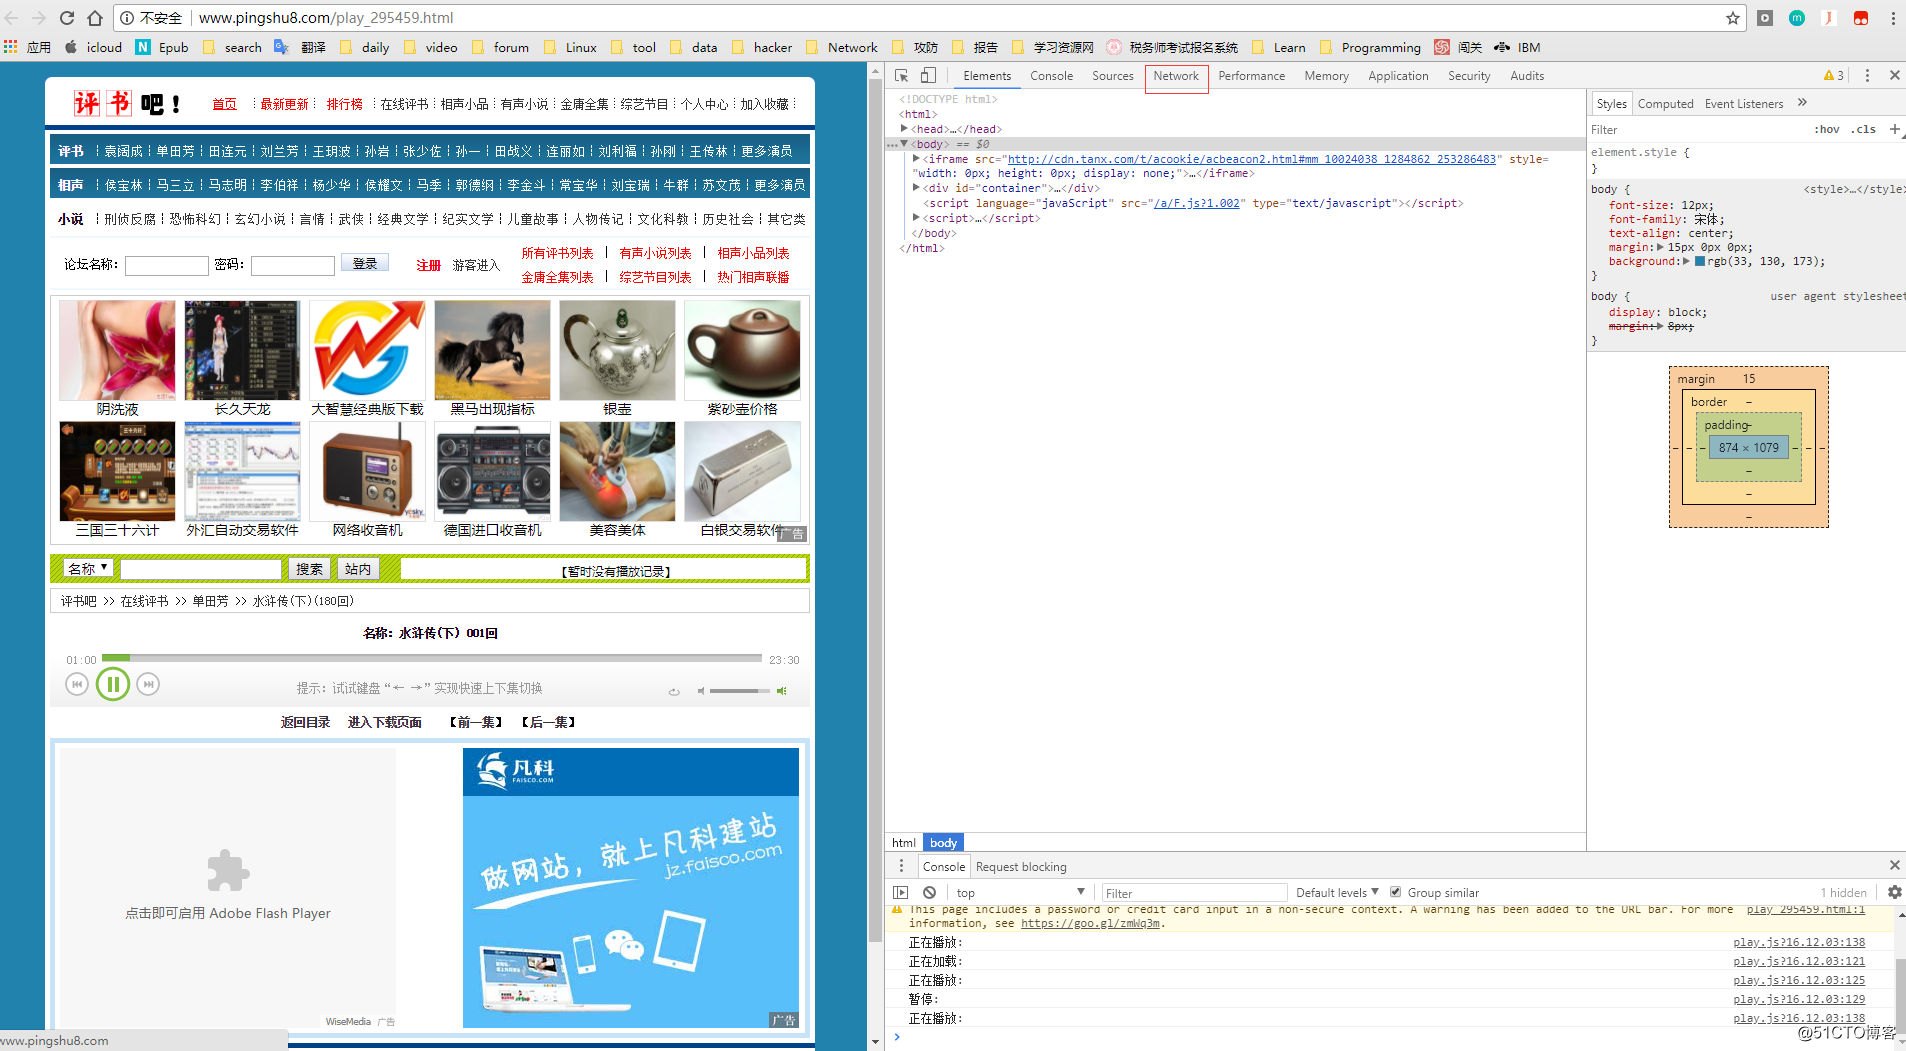Screen dimensions: 1906x1051
Task: Reload the page with browser refresh icon
Action: tap(67, 18)
